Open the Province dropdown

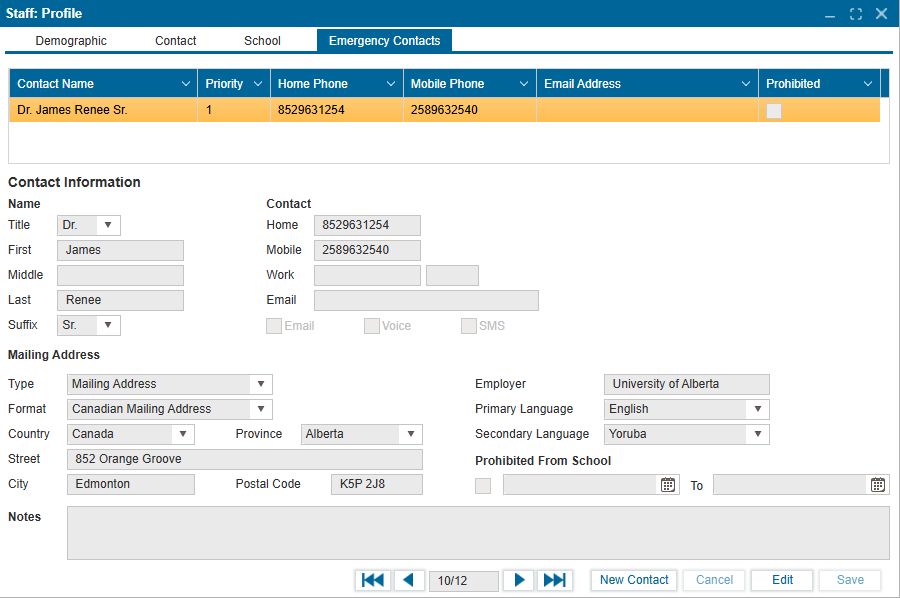pos(410,434)
